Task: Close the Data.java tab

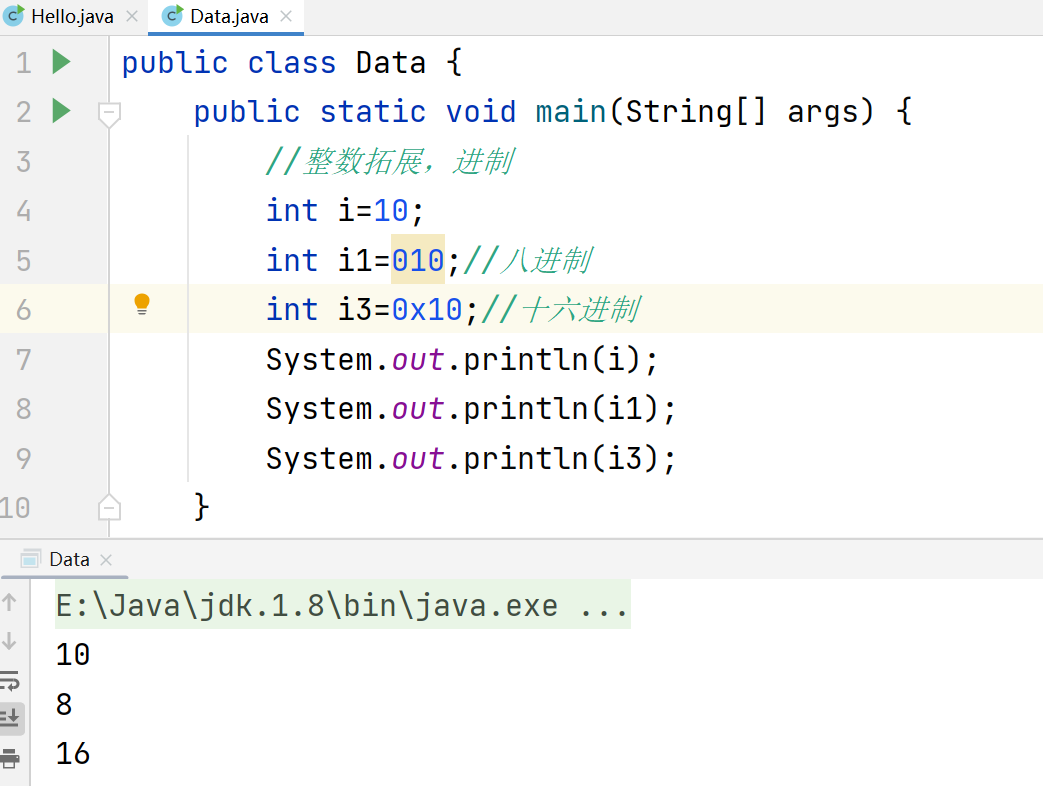Action: (x=286, y=16)
